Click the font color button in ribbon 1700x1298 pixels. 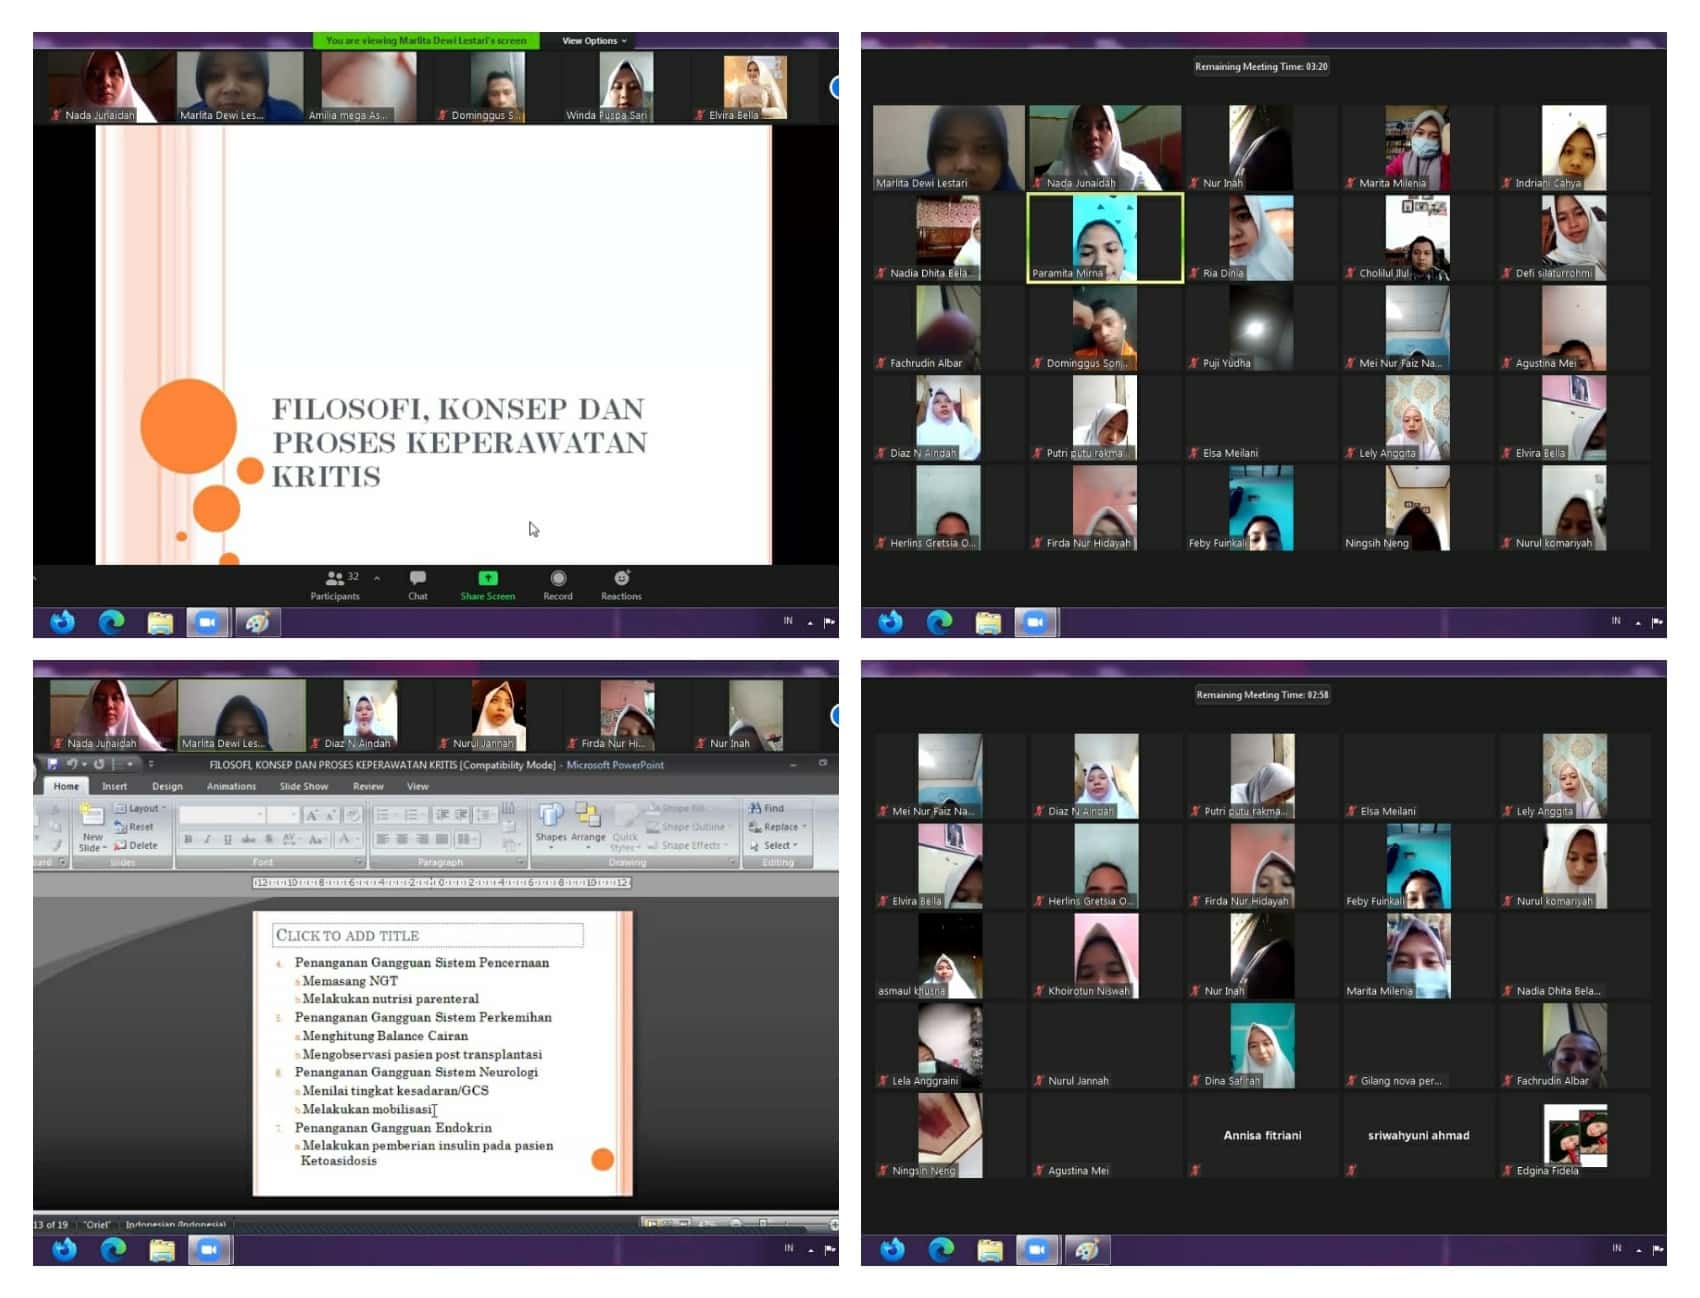[345, 840]
